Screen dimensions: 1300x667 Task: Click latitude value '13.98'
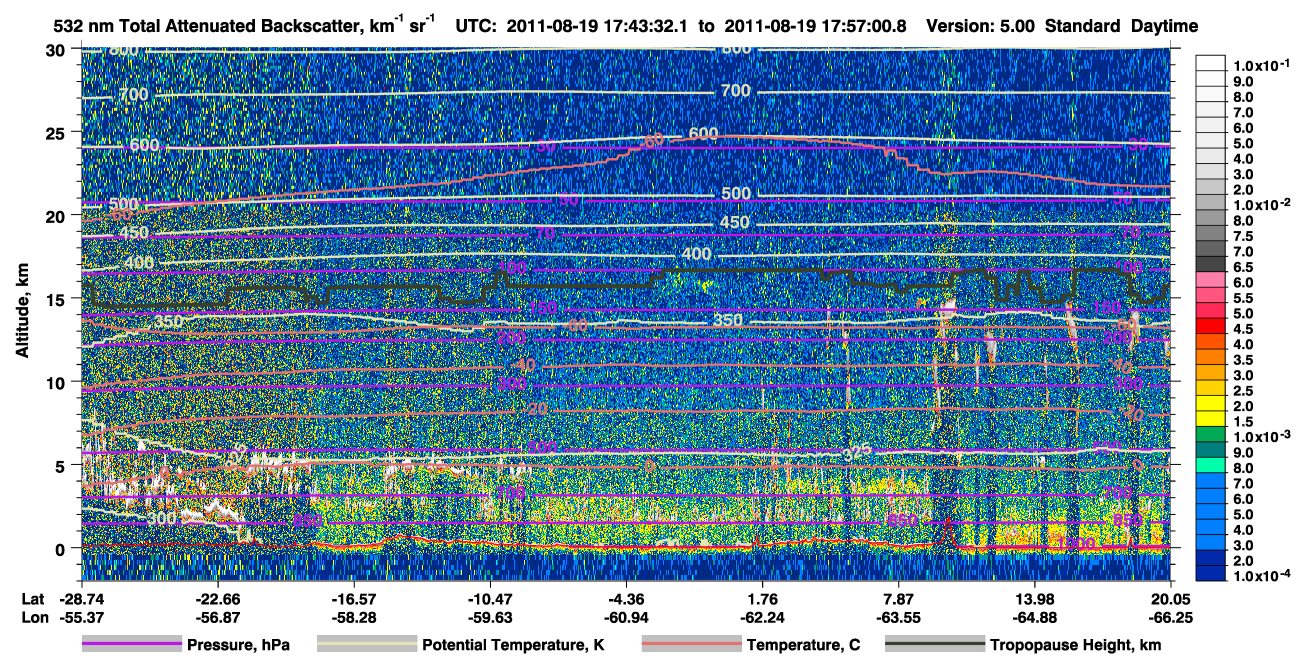click(x=1036, y=599)
